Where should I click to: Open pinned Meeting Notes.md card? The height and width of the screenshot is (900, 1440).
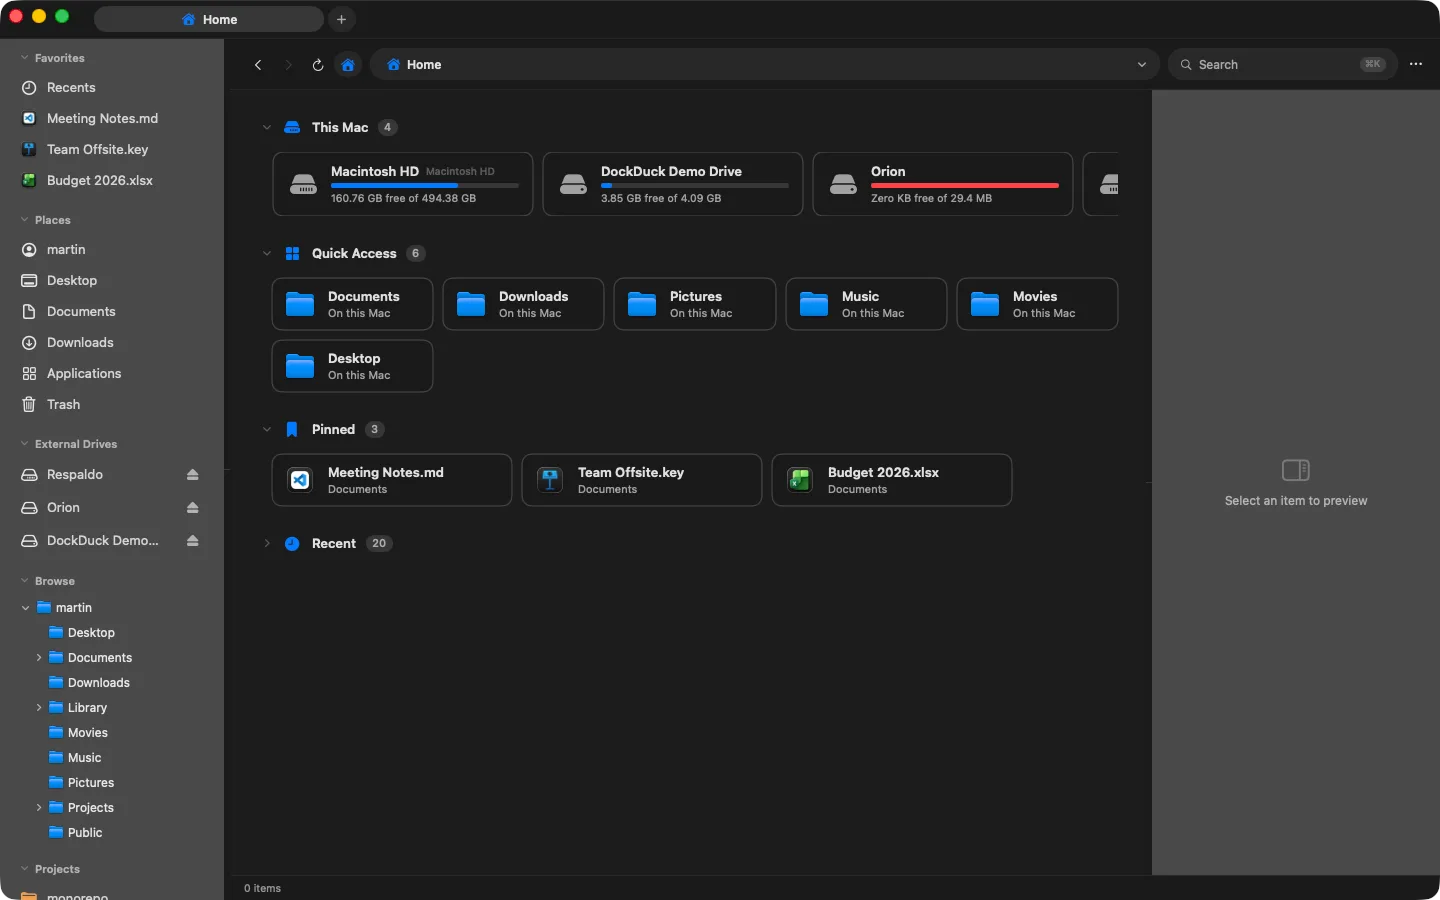tap(392, 480)
